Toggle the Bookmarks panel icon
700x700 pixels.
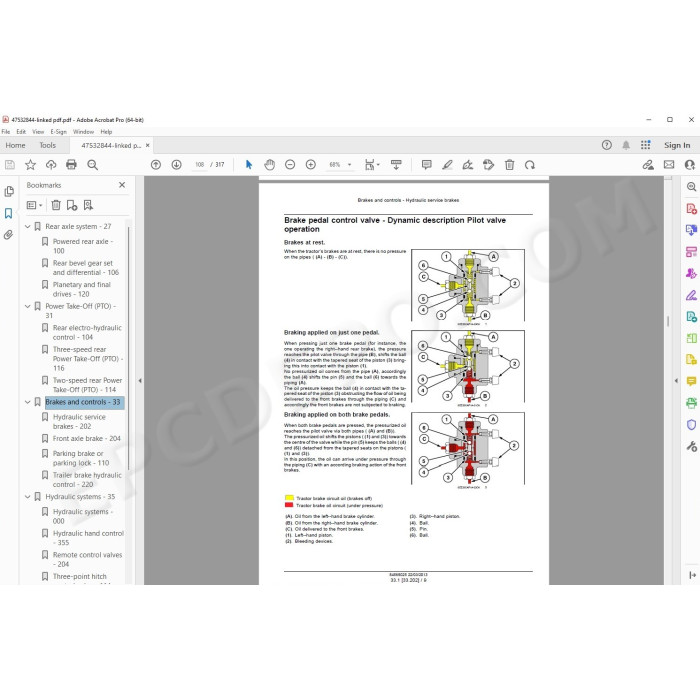coord(8,213)
